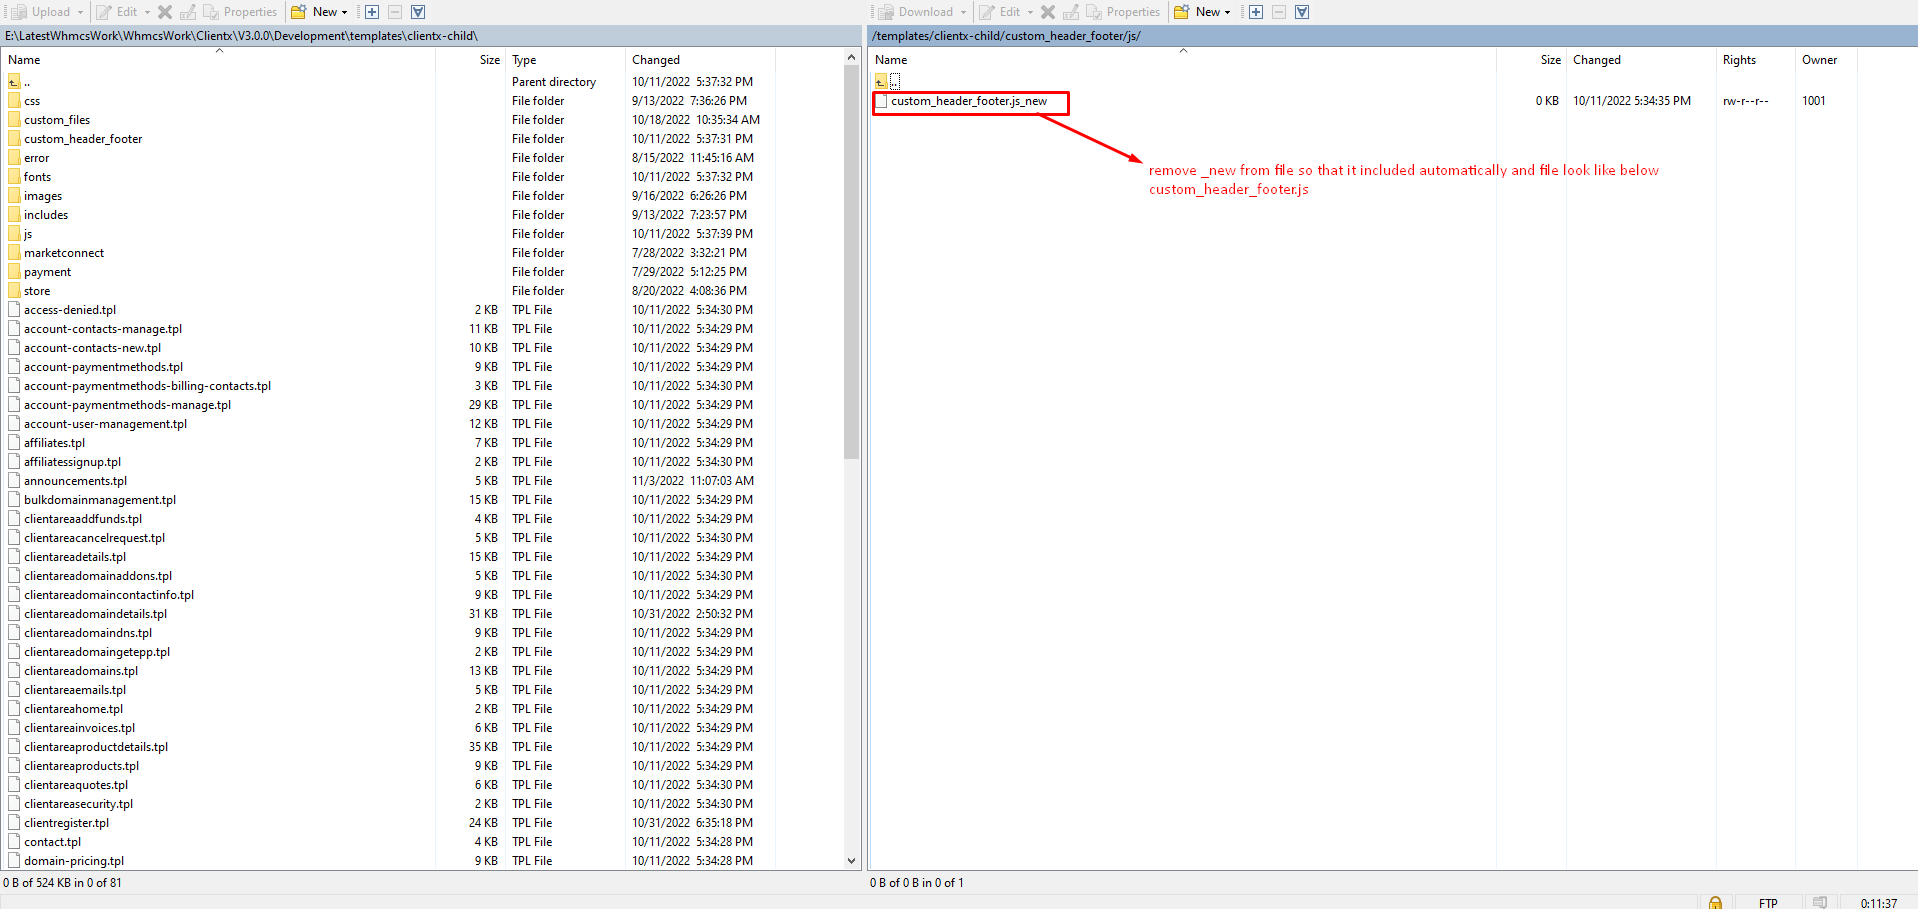Click the local panel scrollbar down arrow
1918x909 pixels.
[x=852, y=860]
